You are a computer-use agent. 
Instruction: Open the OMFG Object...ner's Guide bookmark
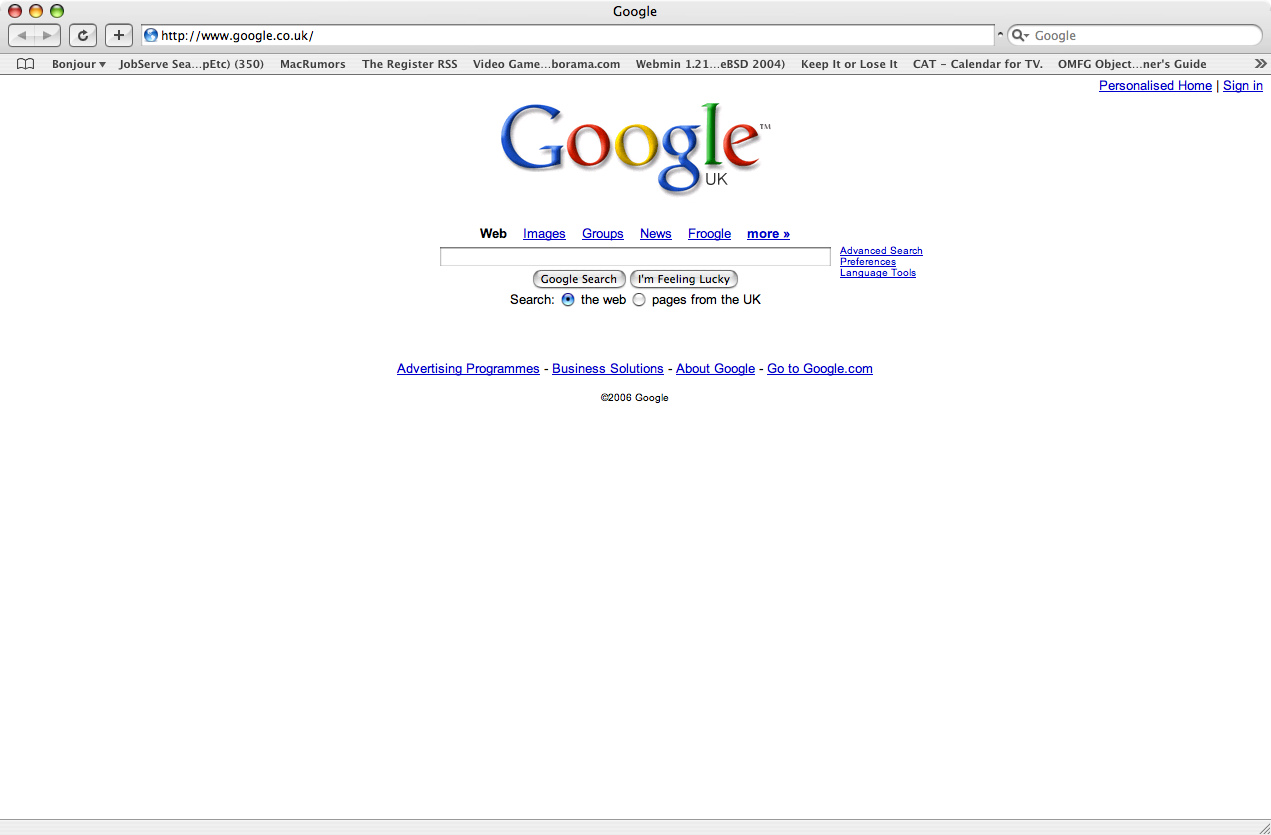[x=1132, y=64]
